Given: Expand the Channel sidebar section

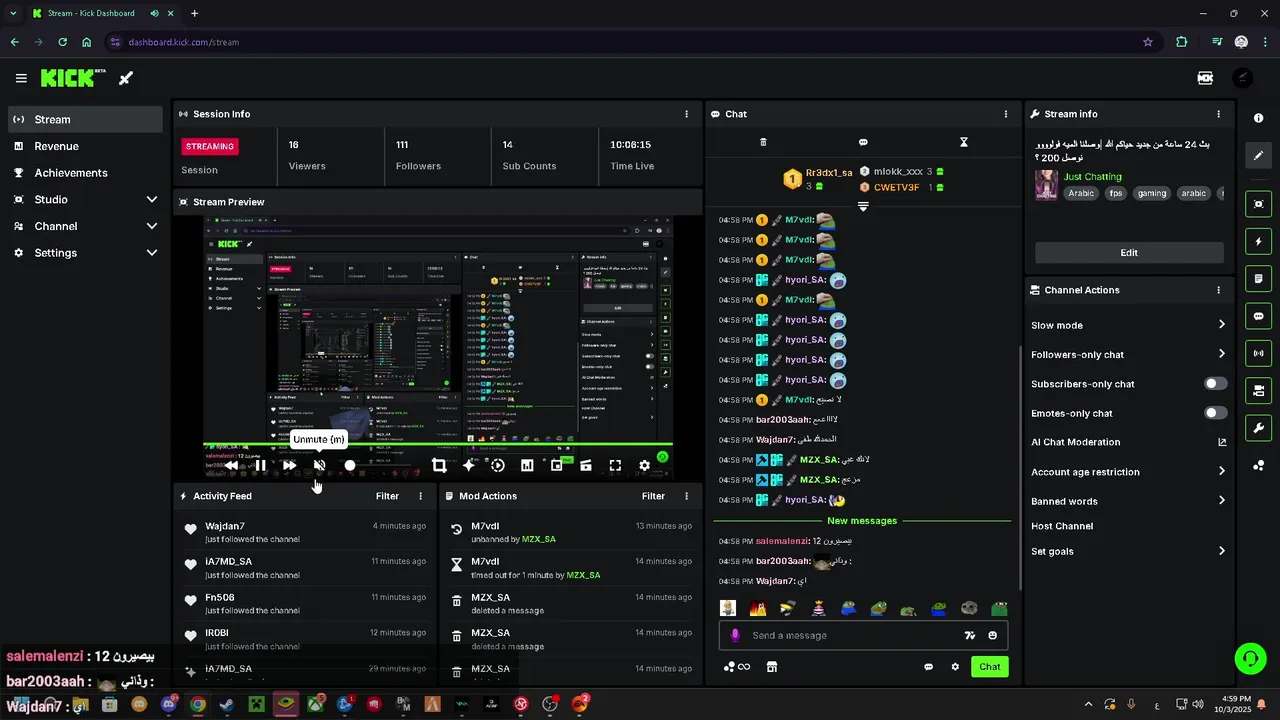Looking at the screenshot, I should (152, 226).
